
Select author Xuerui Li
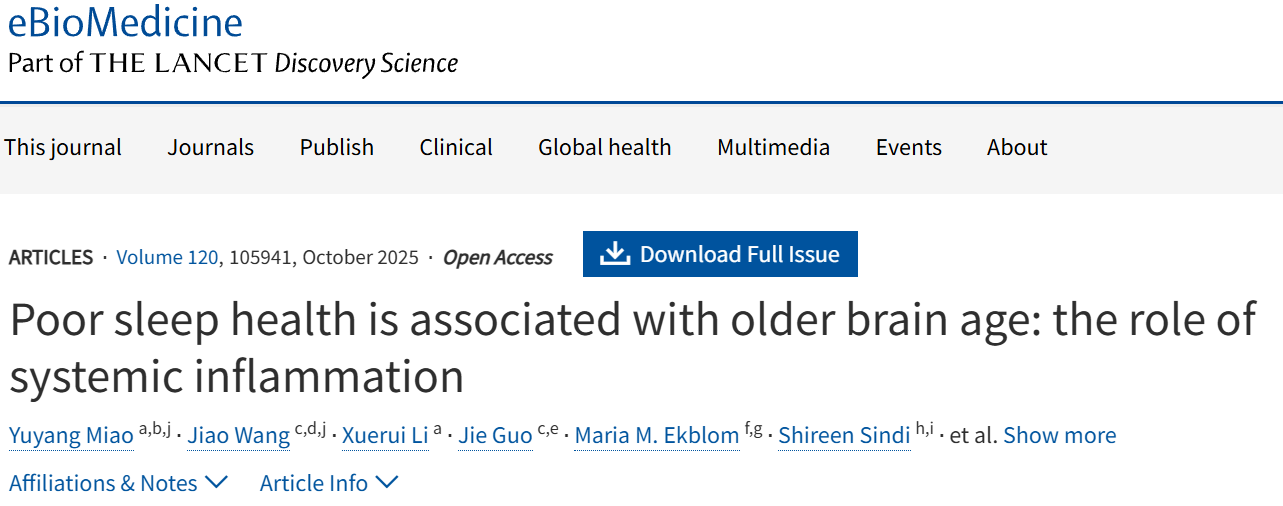385,436
